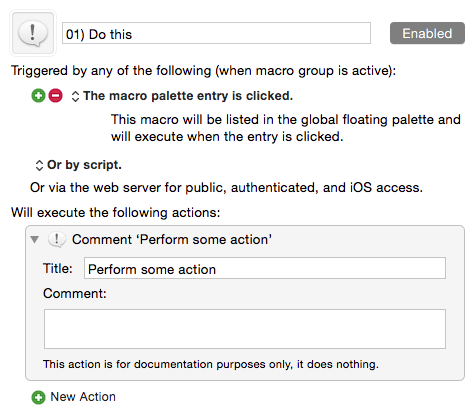The height and width of the screenshot is (411, 476).
Task: Select the Comment 'Perform some action' action header
Action: (172, 239)
